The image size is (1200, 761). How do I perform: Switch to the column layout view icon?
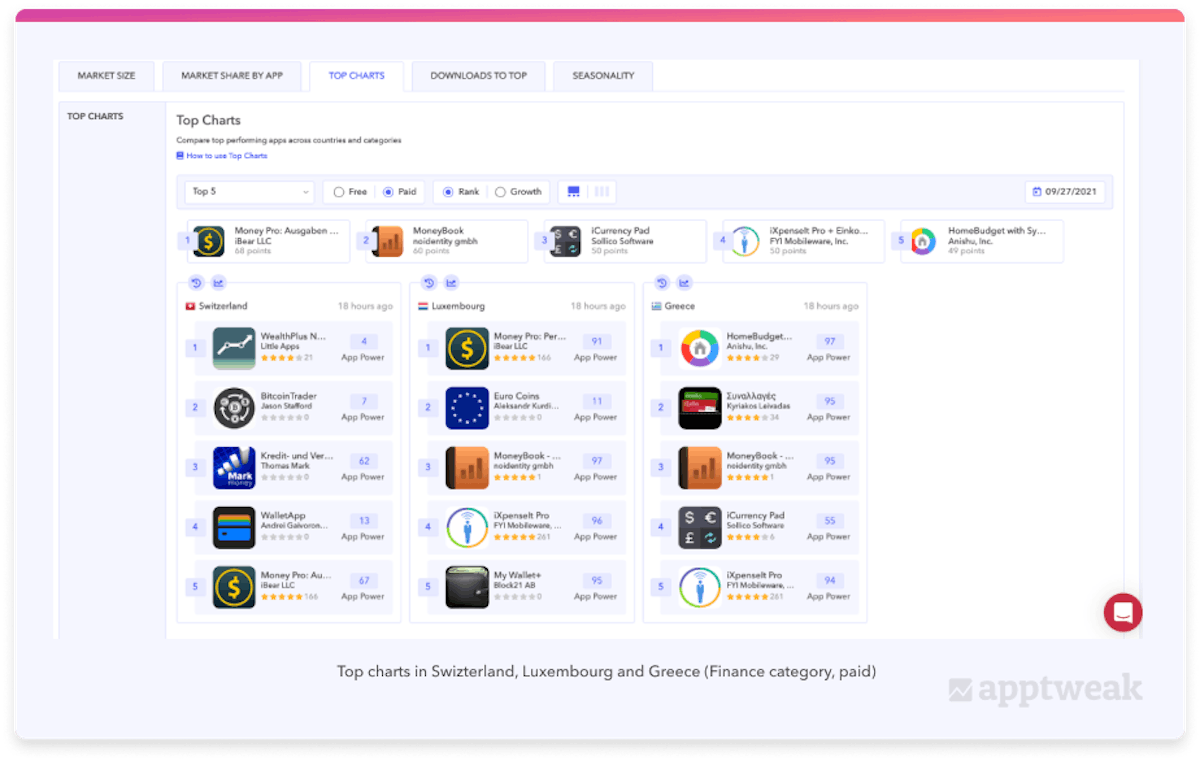click(x=602, y=192)
